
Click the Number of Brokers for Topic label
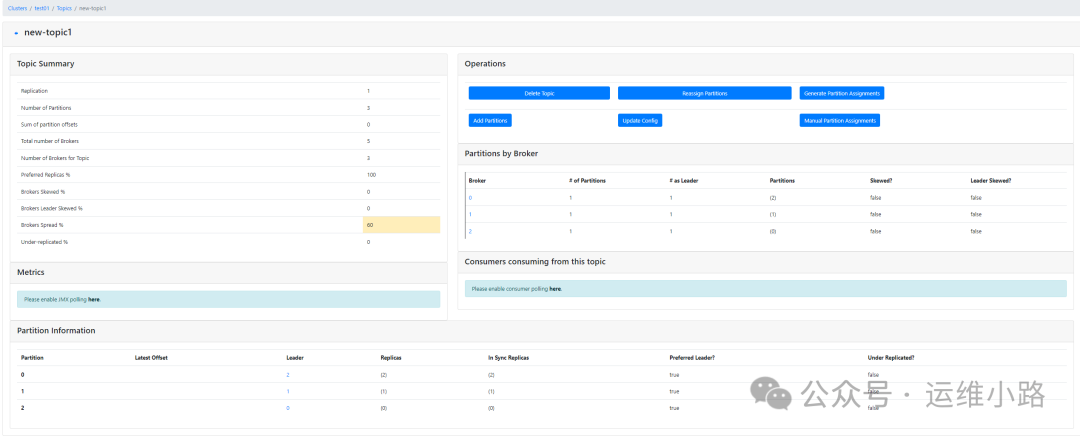click(x=55, y=158)
